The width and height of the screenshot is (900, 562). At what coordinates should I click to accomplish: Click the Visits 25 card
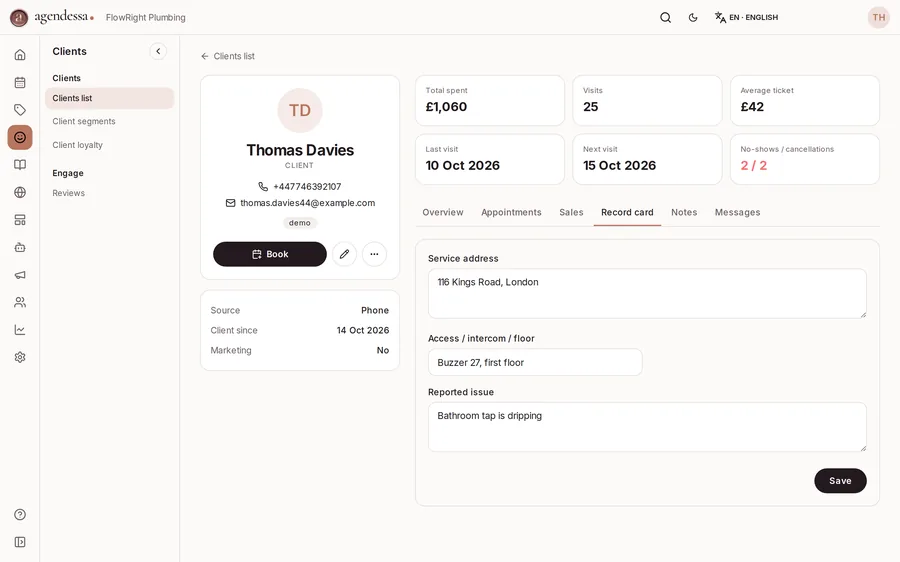click(x=647, y=100)
